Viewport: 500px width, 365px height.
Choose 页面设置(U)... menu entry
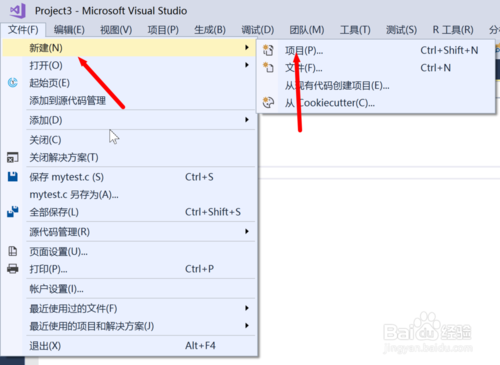129,251
